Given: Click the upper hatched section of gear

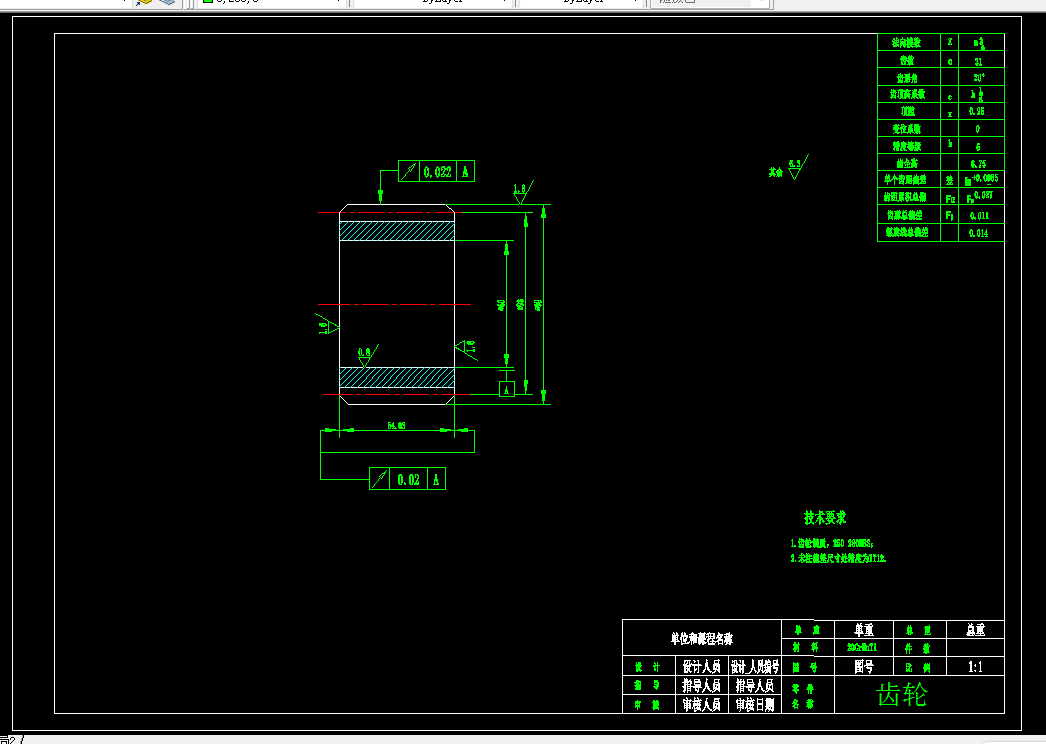Looking at the screenshot, I should (x=397, y=231).
